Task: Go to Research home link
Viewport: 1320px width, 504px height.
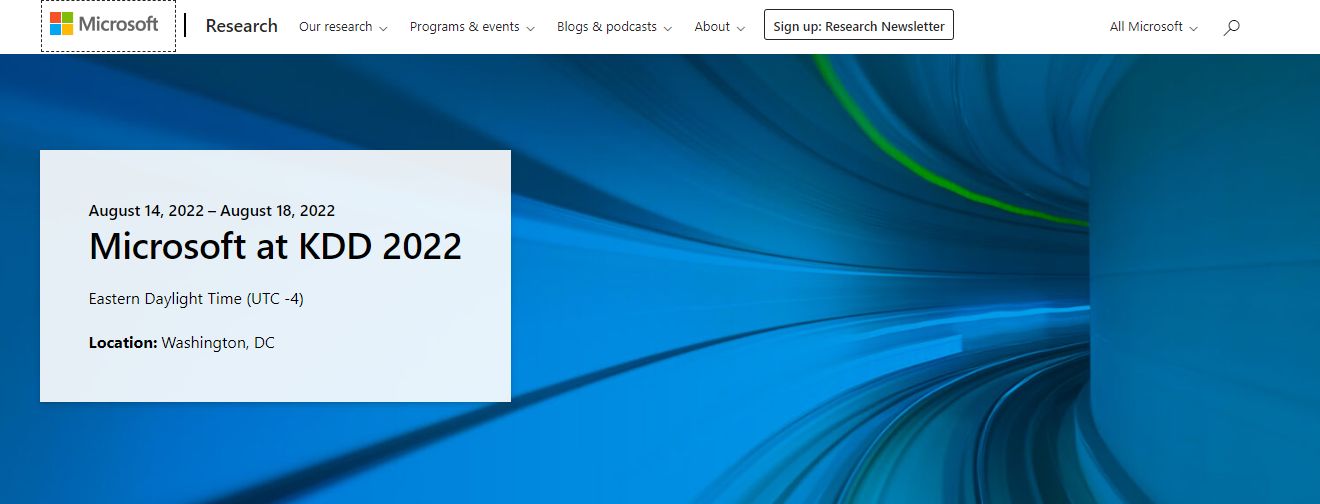Action: [241, 26]
